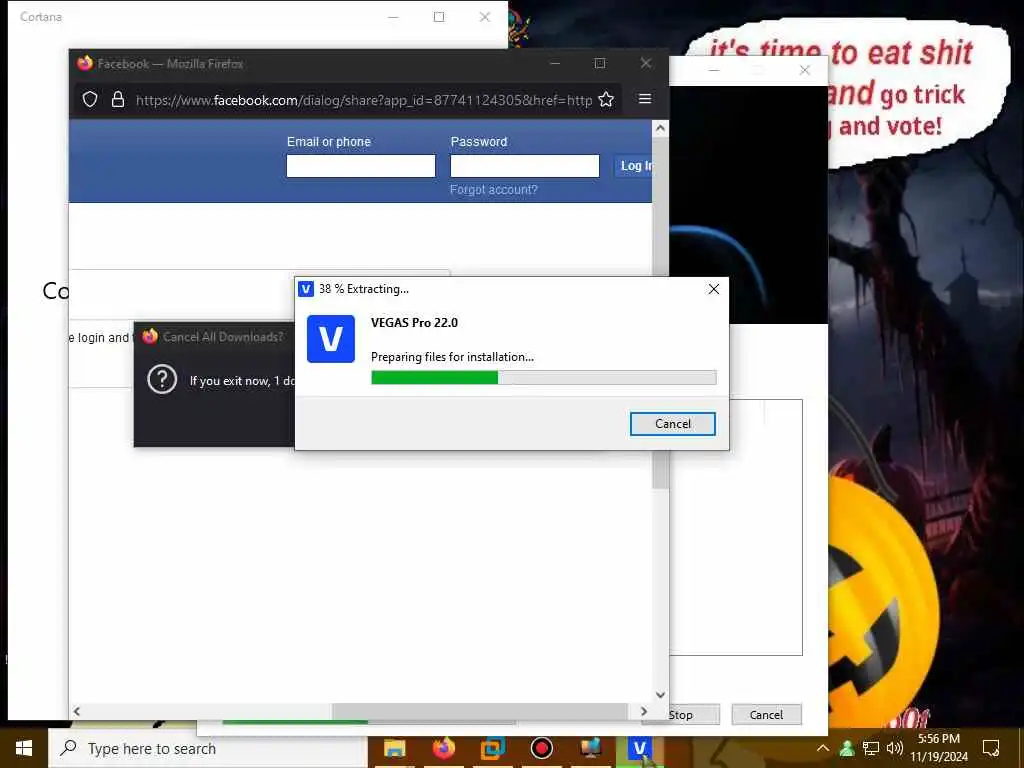Open the Forgot account? link
The width and height of the screenshot is (1024, 768).
click(493, 189)
